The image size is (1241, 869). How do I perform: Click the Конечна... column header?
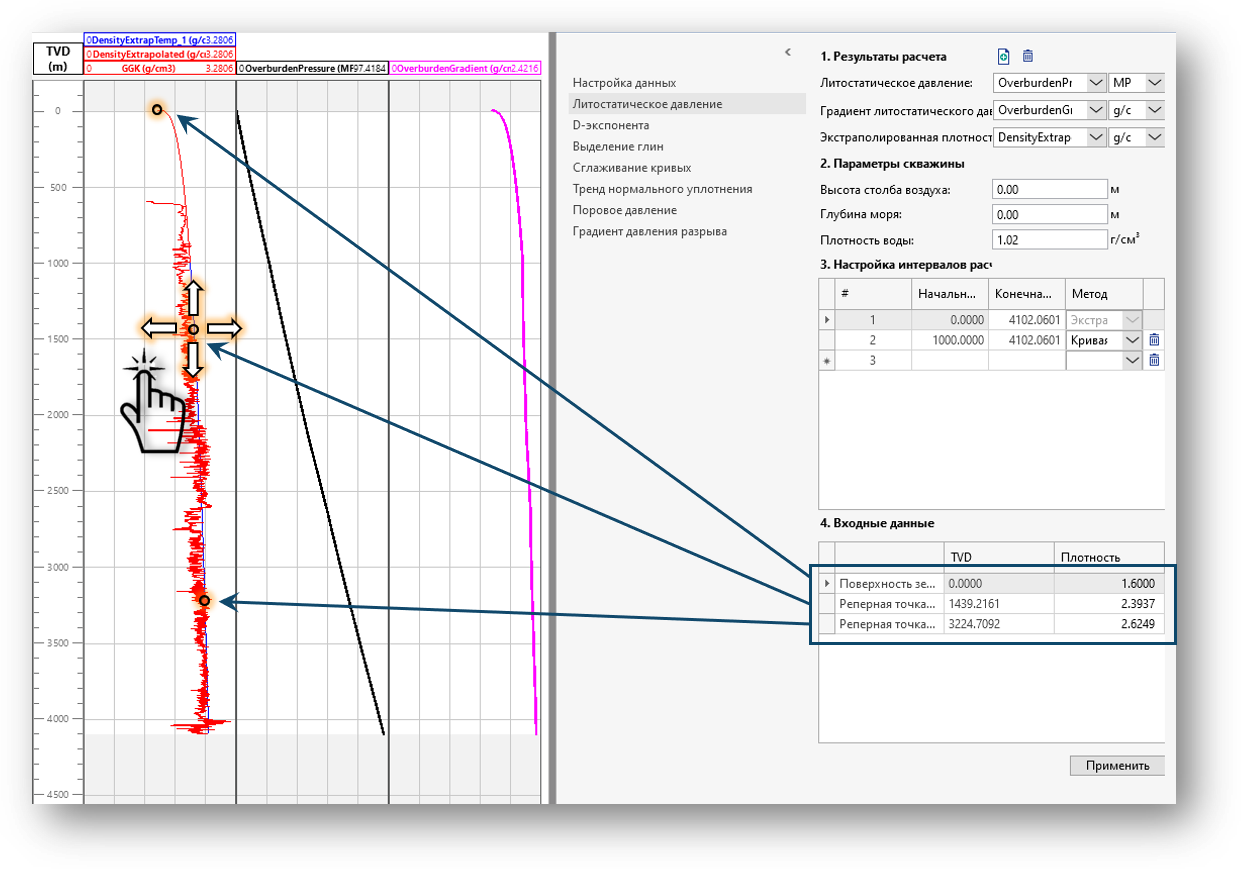[1027, 294]
